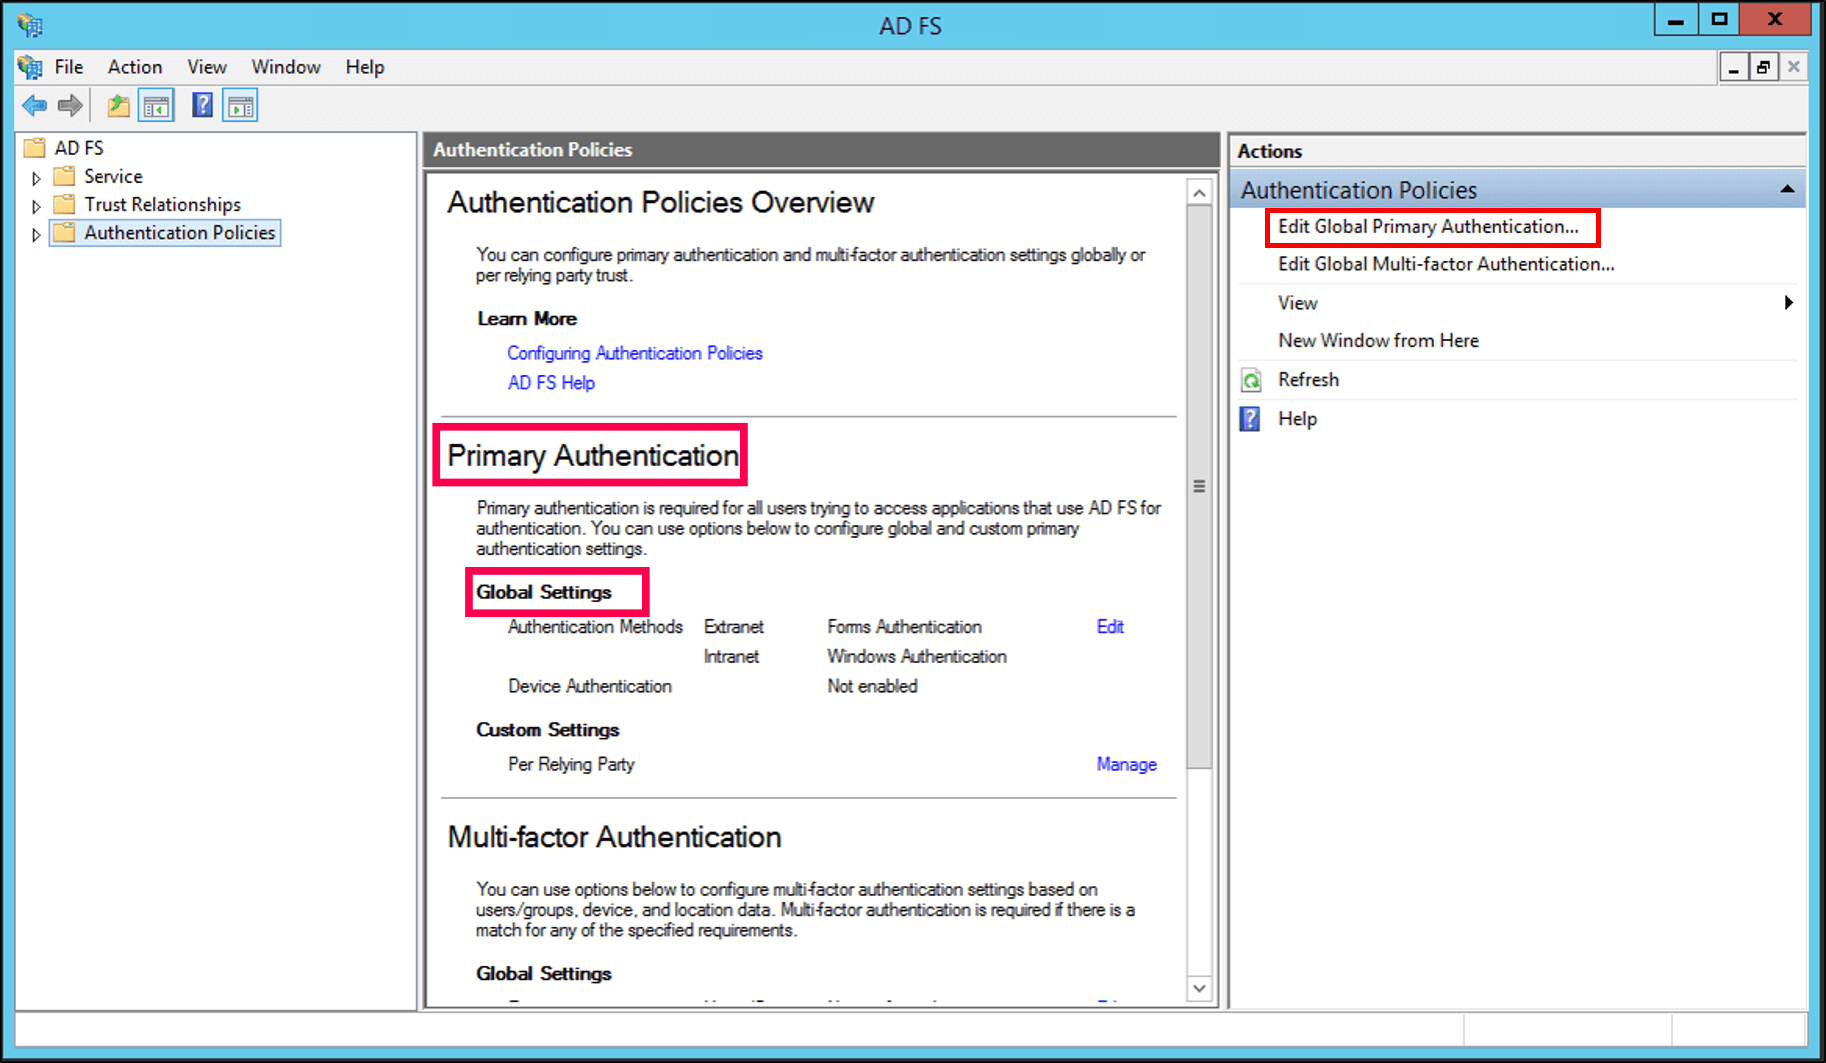
Task: Open the Window menu
Action: [x=286, y=66]
